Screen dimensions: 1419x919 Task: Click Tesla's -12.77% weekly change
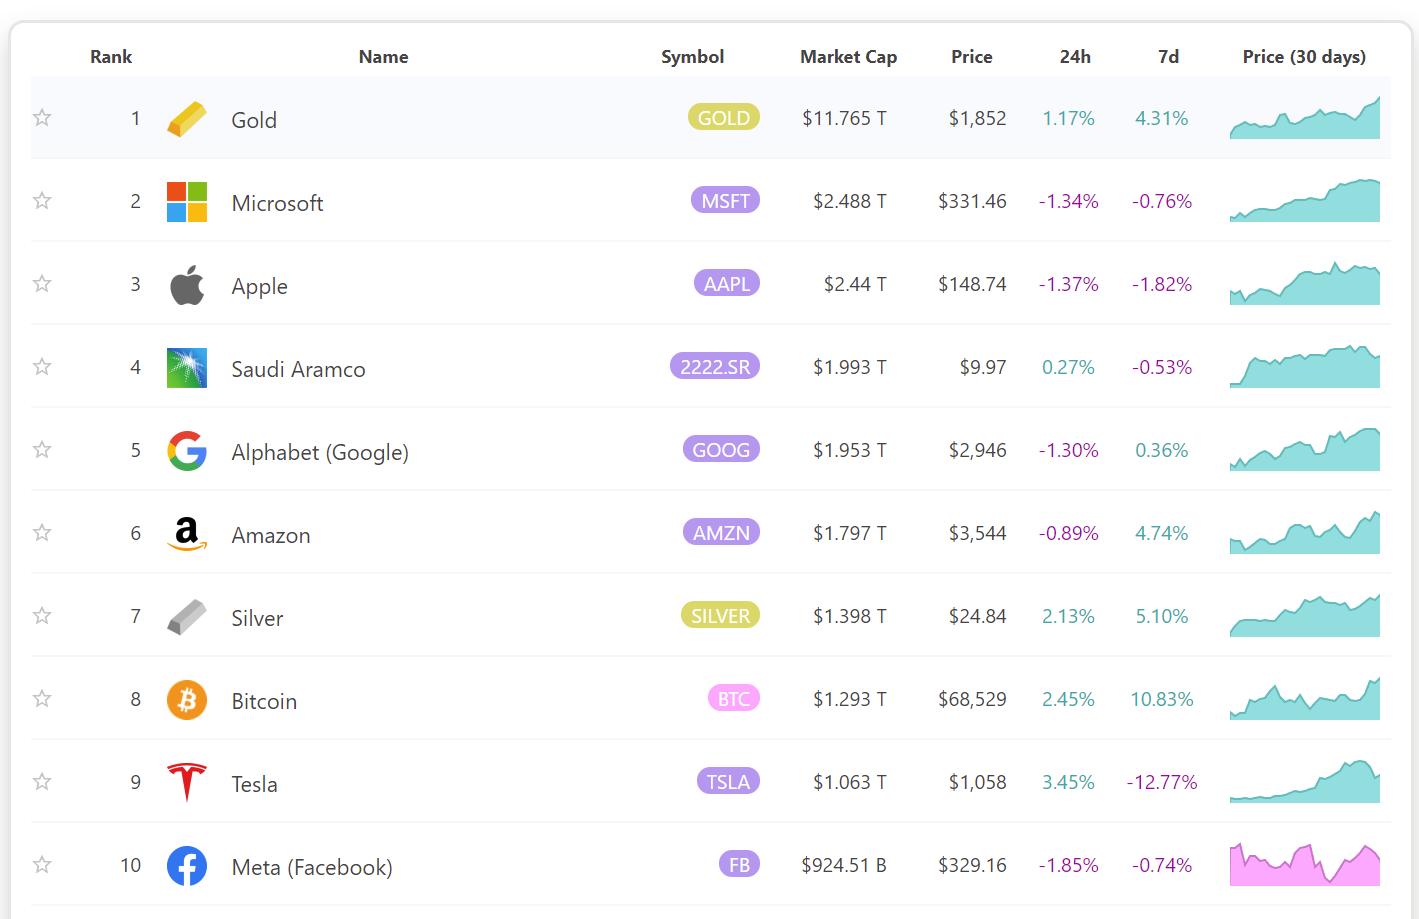click(x=1162, y=782)
